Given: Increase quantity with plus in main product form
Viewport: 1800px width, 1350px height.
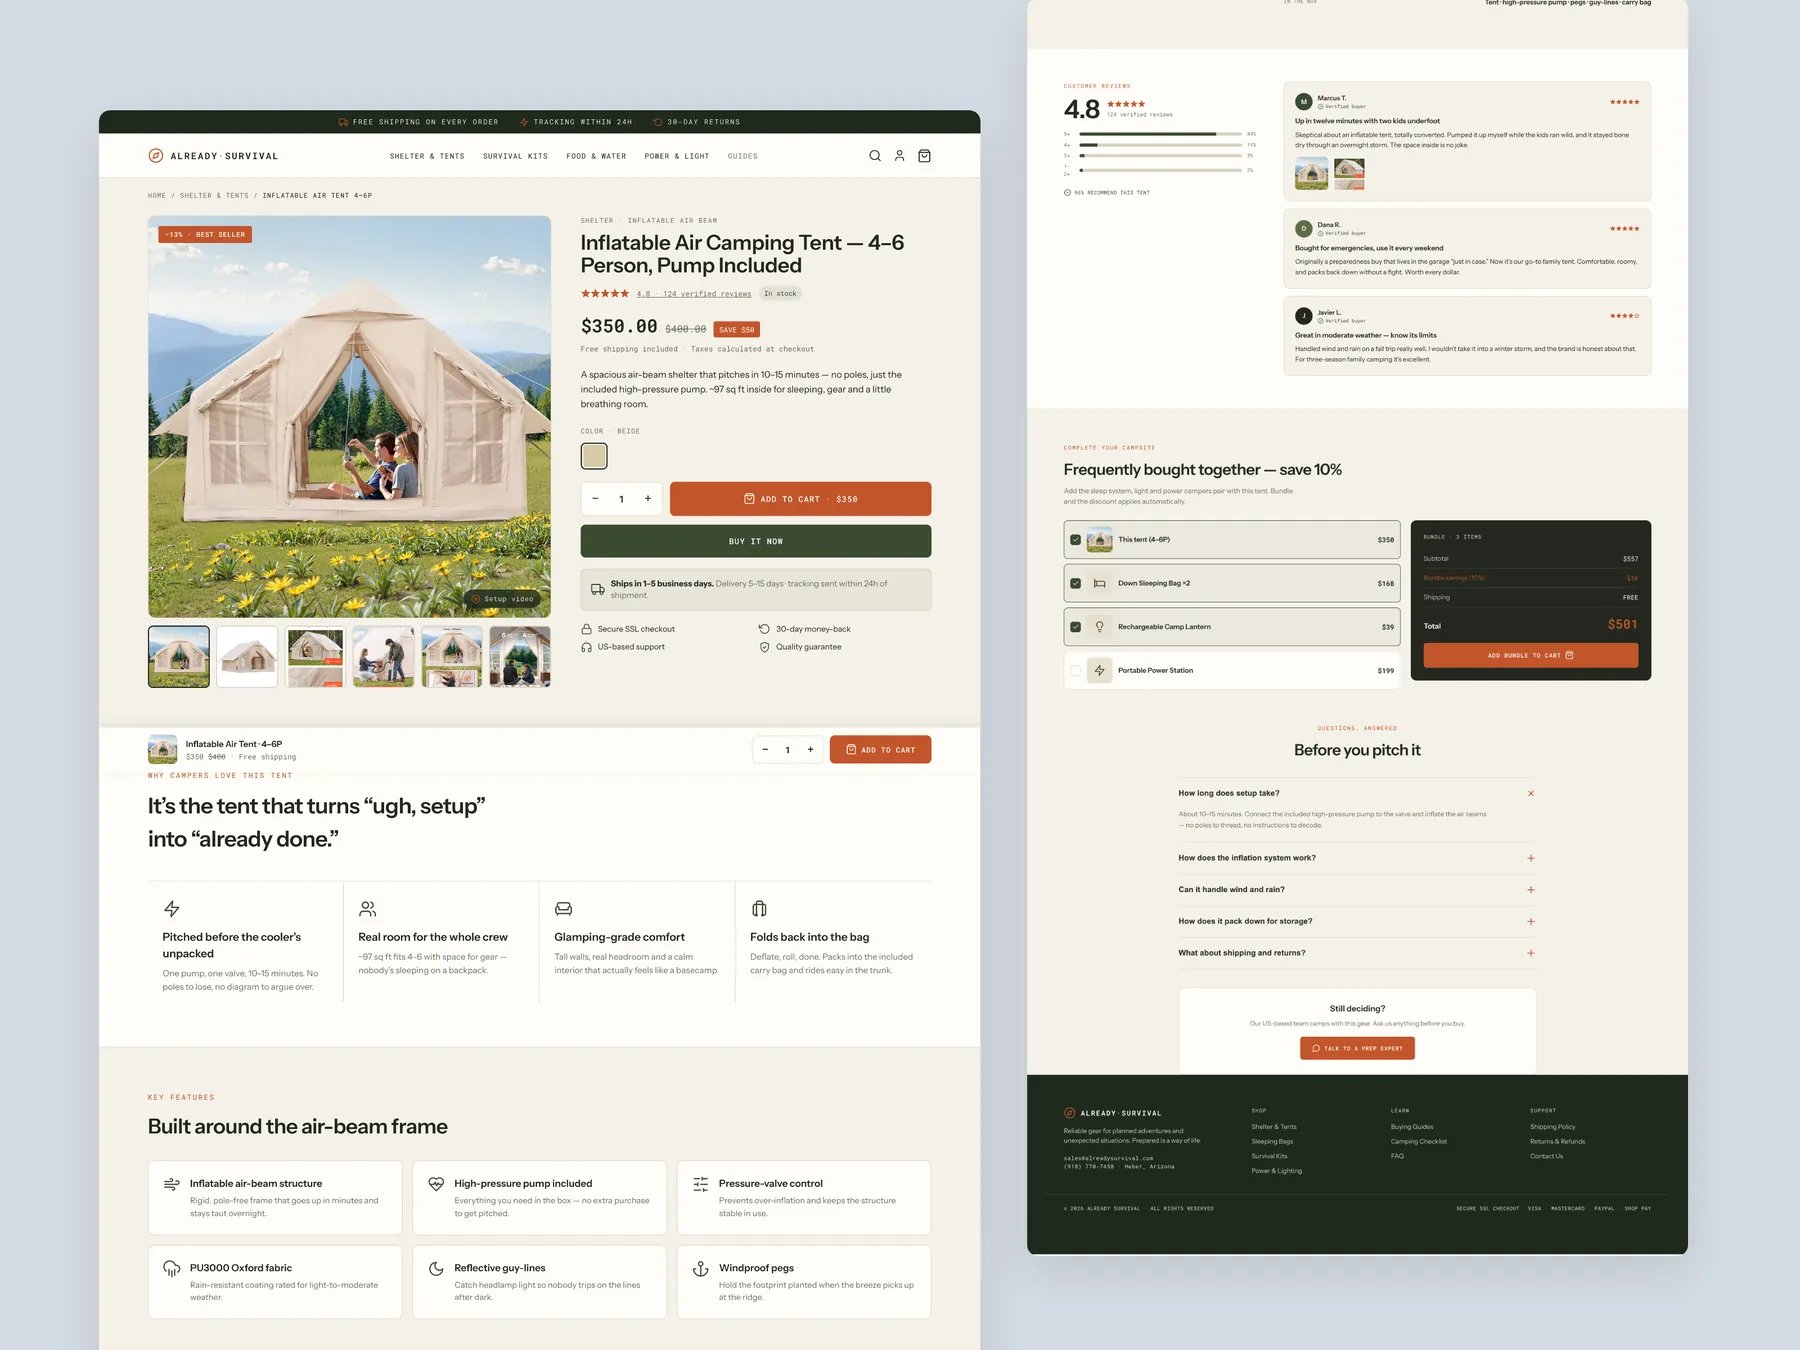Looking at the screenshot, I should (x=648, y=499).
